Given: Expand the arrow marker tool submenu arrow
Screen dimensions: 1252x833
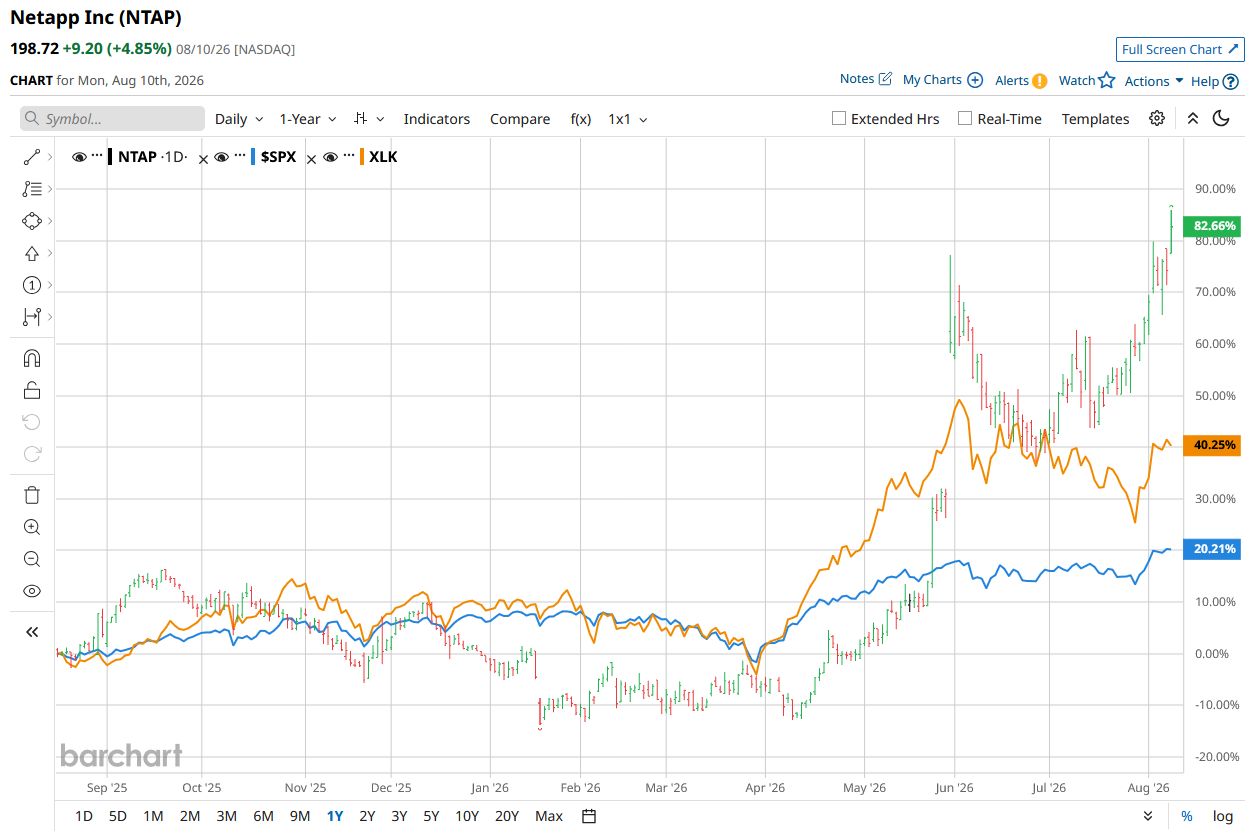Looking at the screenshot, I should point(50,253).
